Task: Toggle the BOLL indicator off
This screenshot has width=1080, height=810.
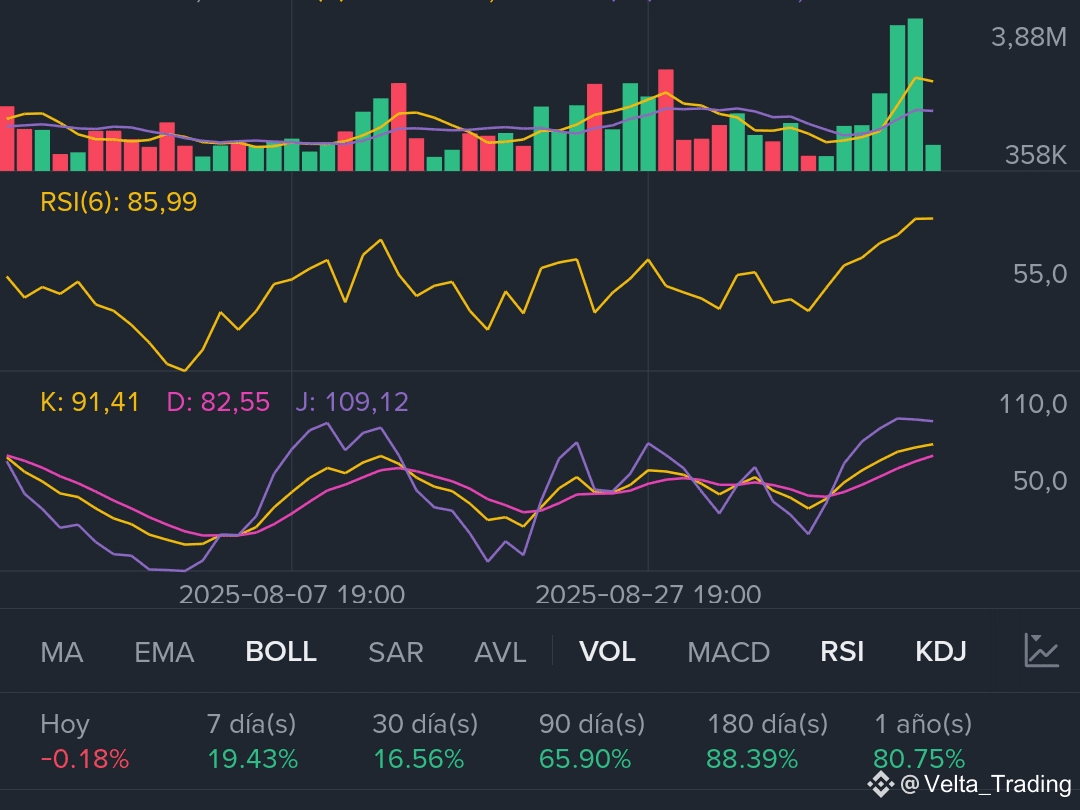Action: tap(281, 652)
